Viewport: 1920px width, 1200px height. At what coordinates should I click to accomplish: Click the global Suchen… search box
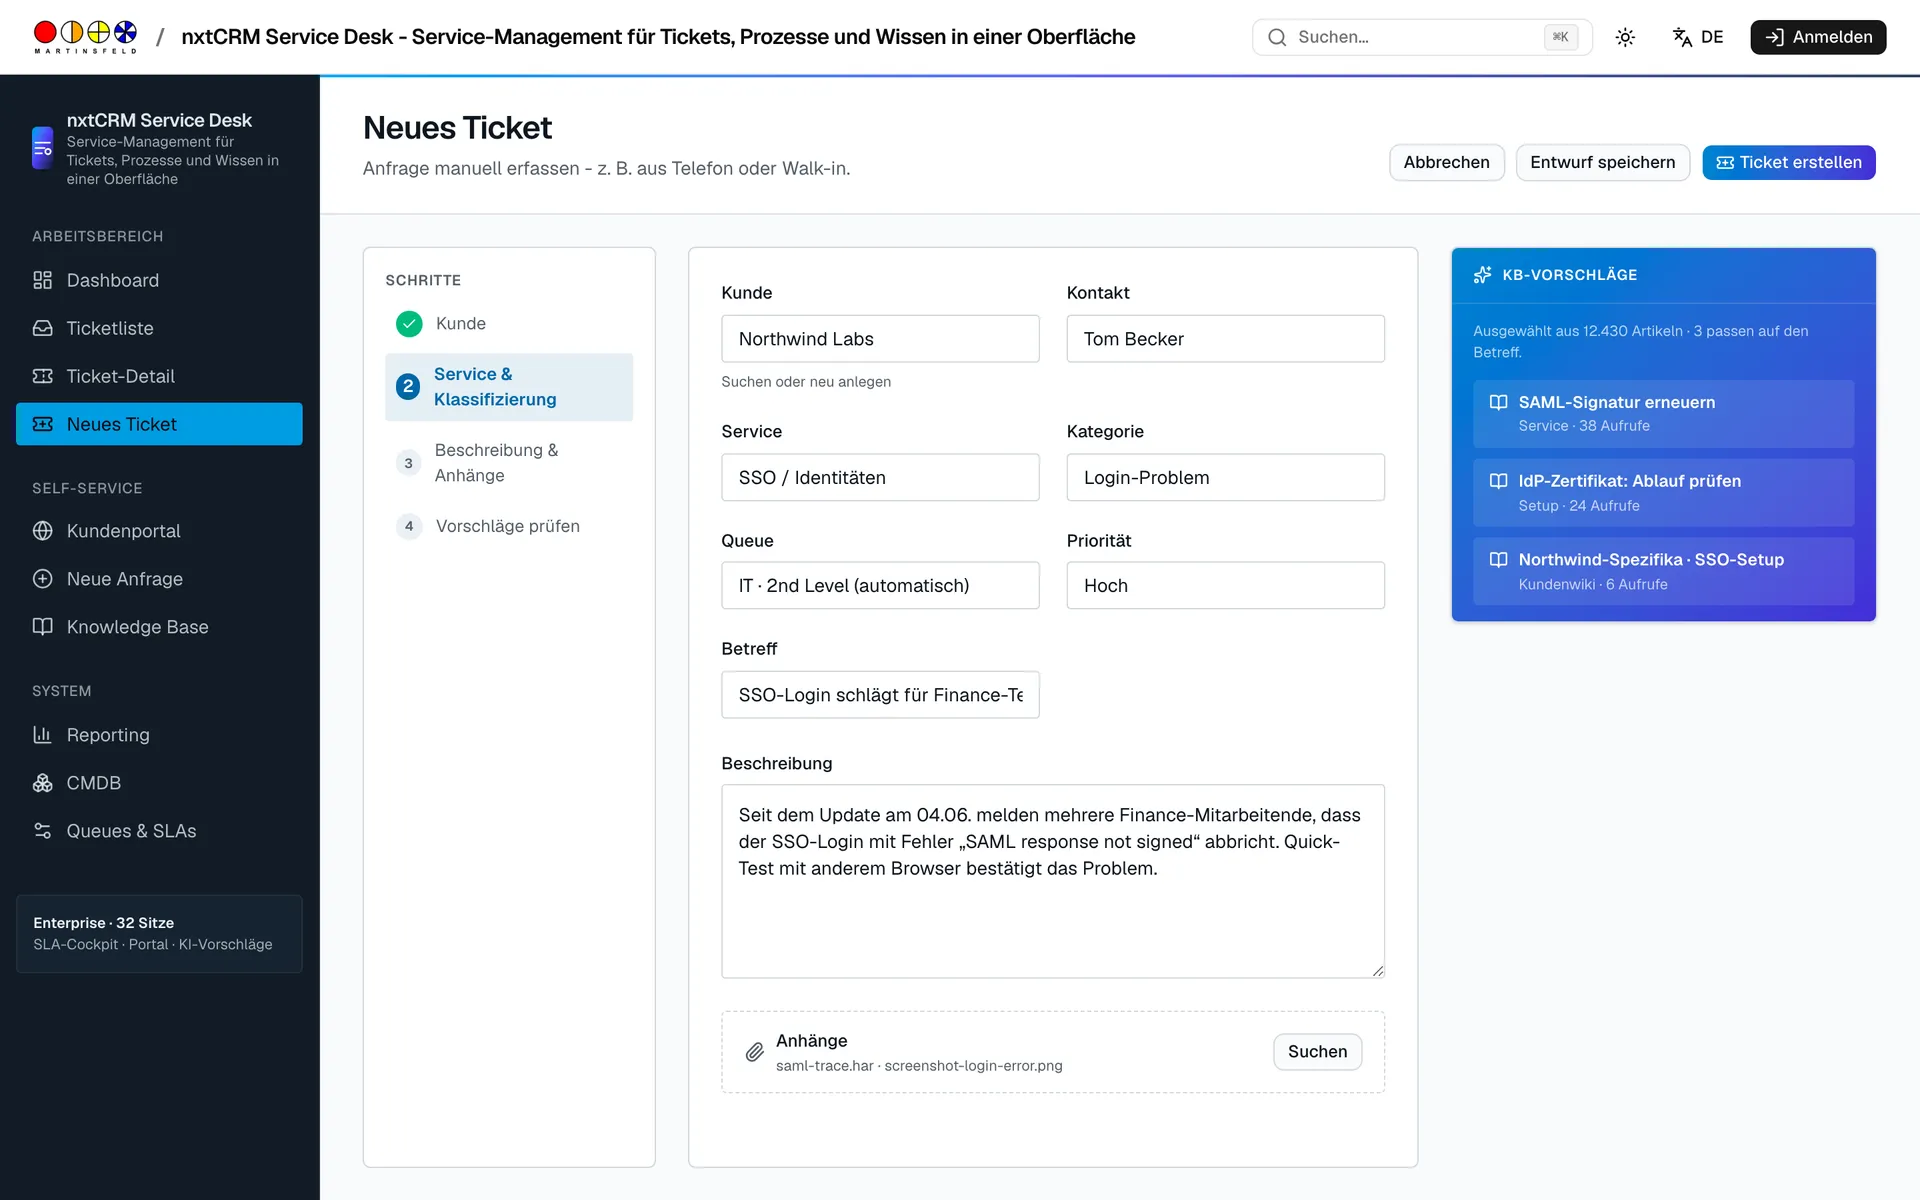1422,37
